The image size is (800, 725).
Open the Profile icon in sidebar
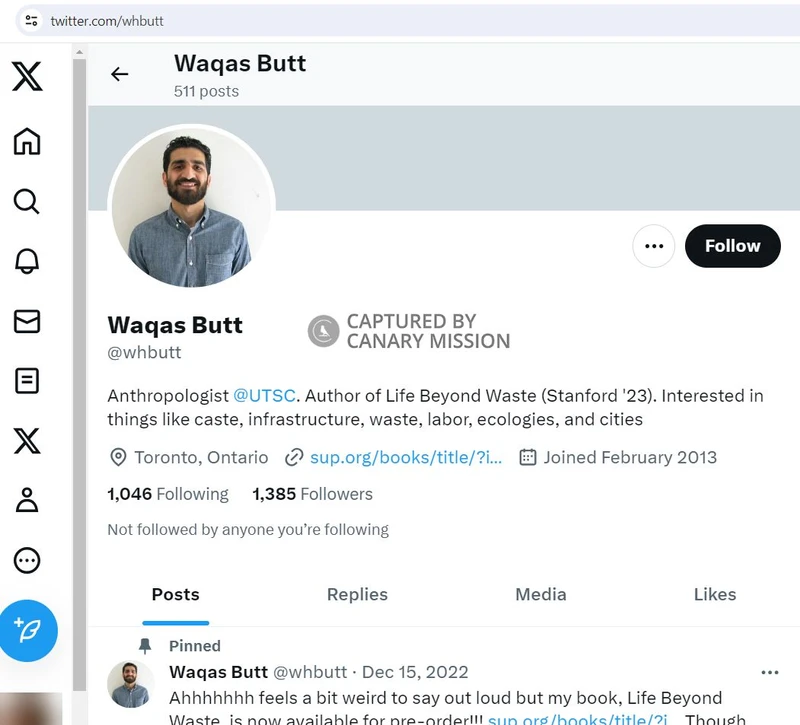pos(27,502)
